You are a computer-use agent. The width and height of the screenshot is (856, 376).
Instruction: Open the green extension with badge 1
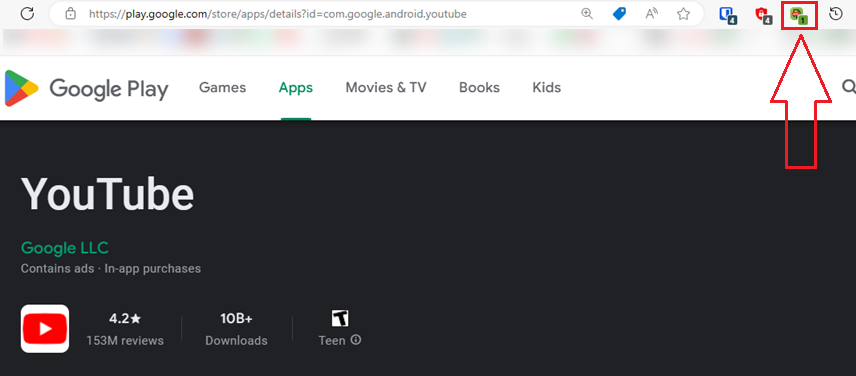[x=799, y=16]
